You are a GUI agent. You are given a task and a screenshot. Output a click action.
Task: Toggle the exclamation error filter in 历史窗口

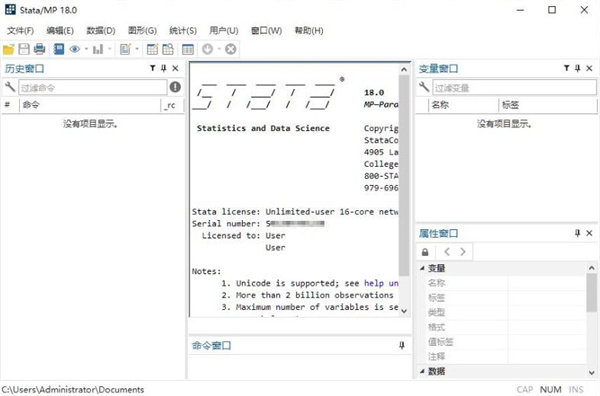tap(175, 87)
